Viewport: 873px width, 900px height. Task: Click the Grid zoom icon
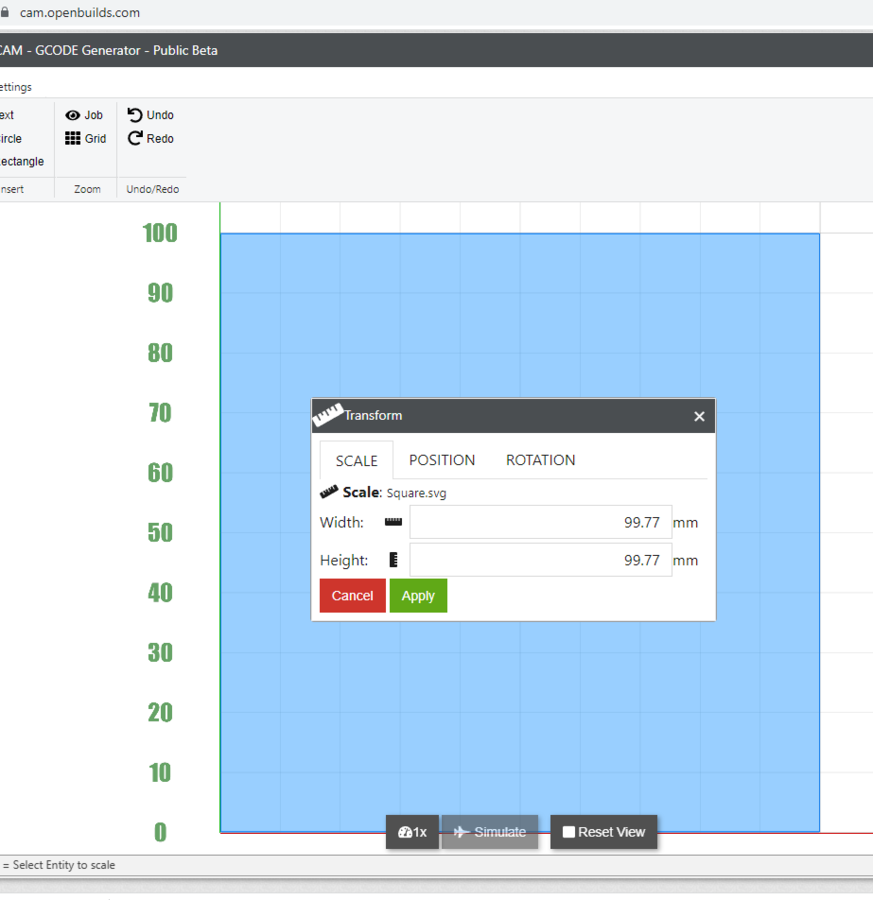pyautogui.click(x=73, y=139)
